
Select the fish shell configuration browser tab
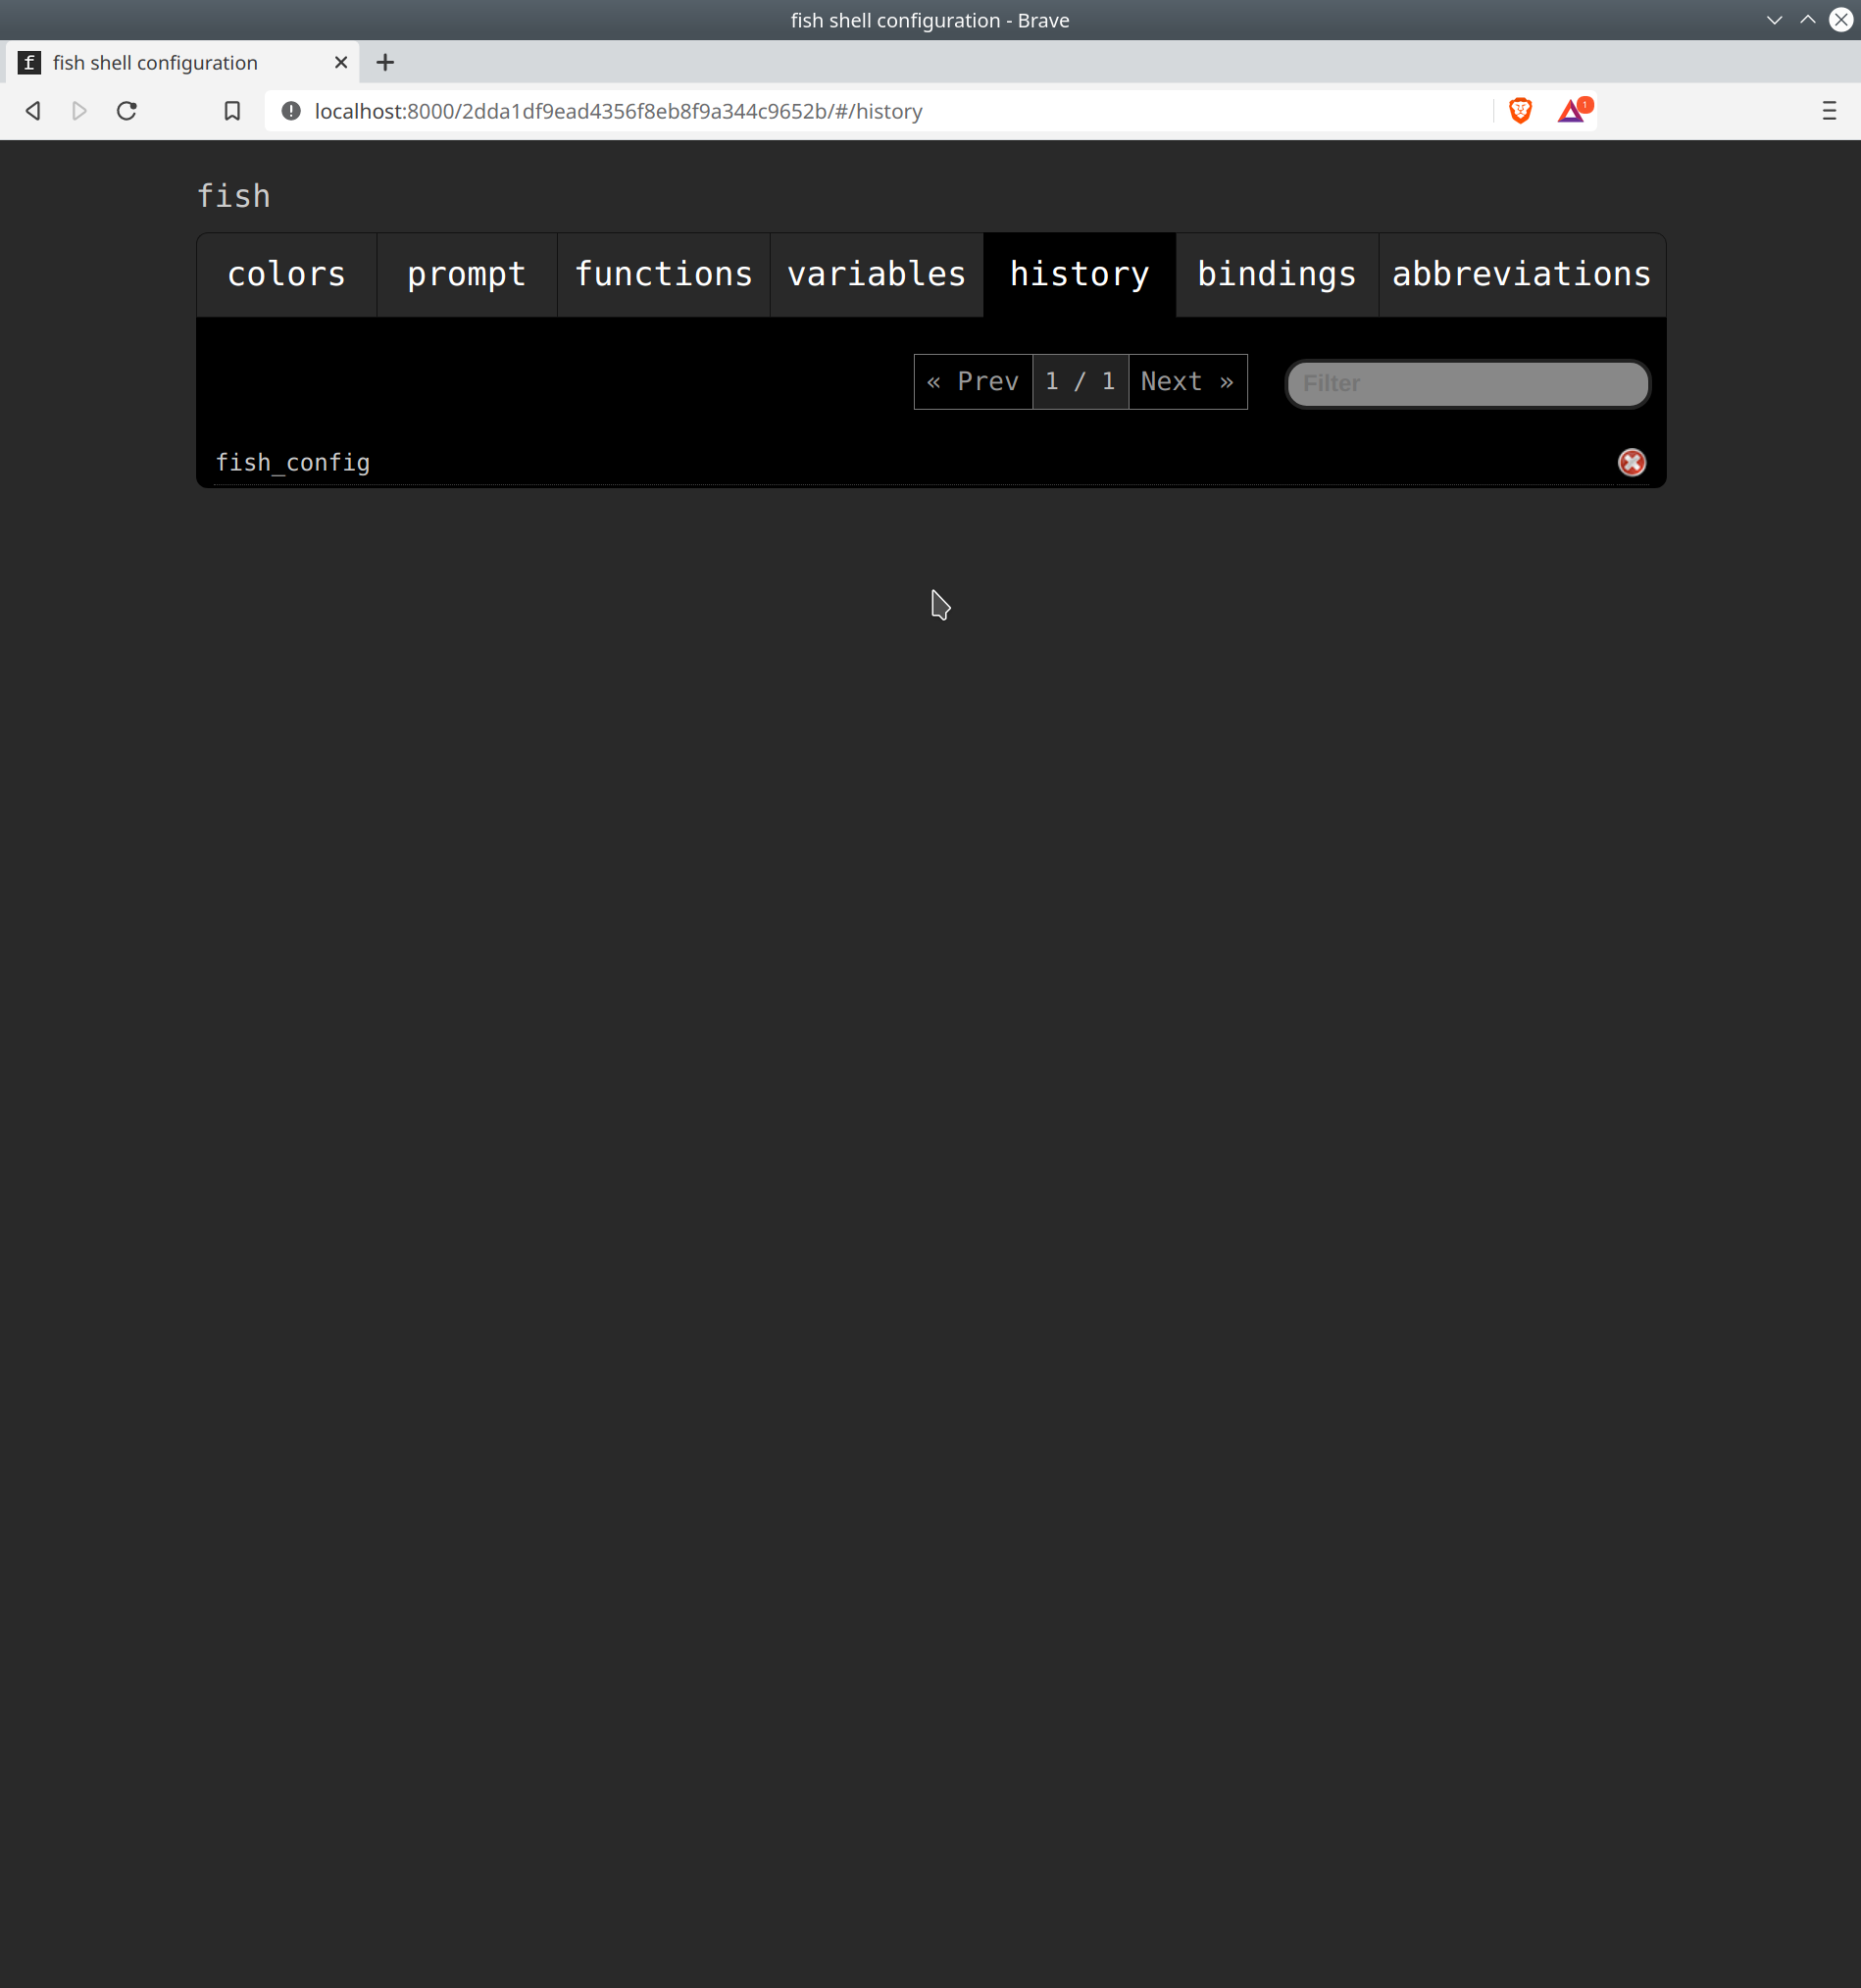click(182, 63)
